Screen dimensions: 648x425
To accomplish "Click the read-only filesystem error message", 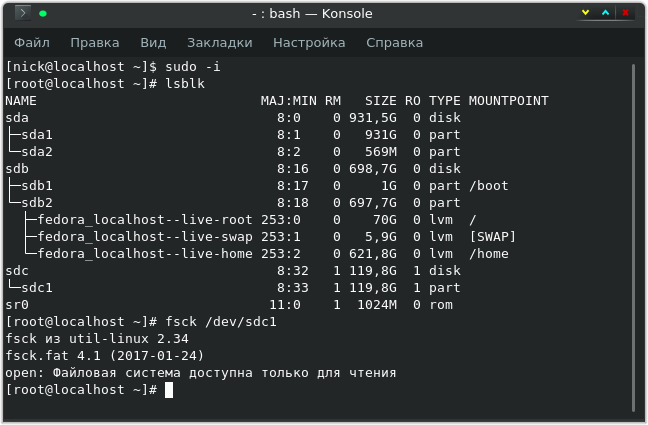I will click(x=200, y=373).
